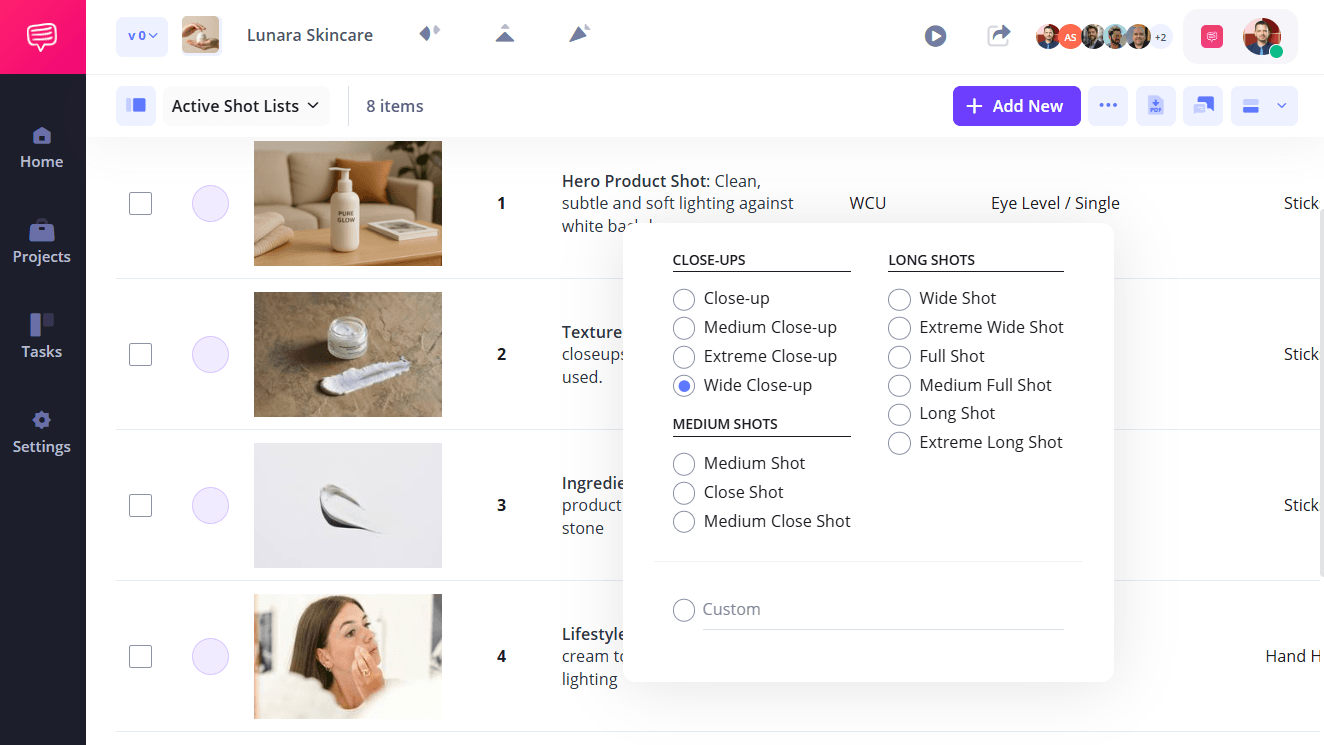
Task: Open the three-dots more options menu
Action: pos(1108,106)
